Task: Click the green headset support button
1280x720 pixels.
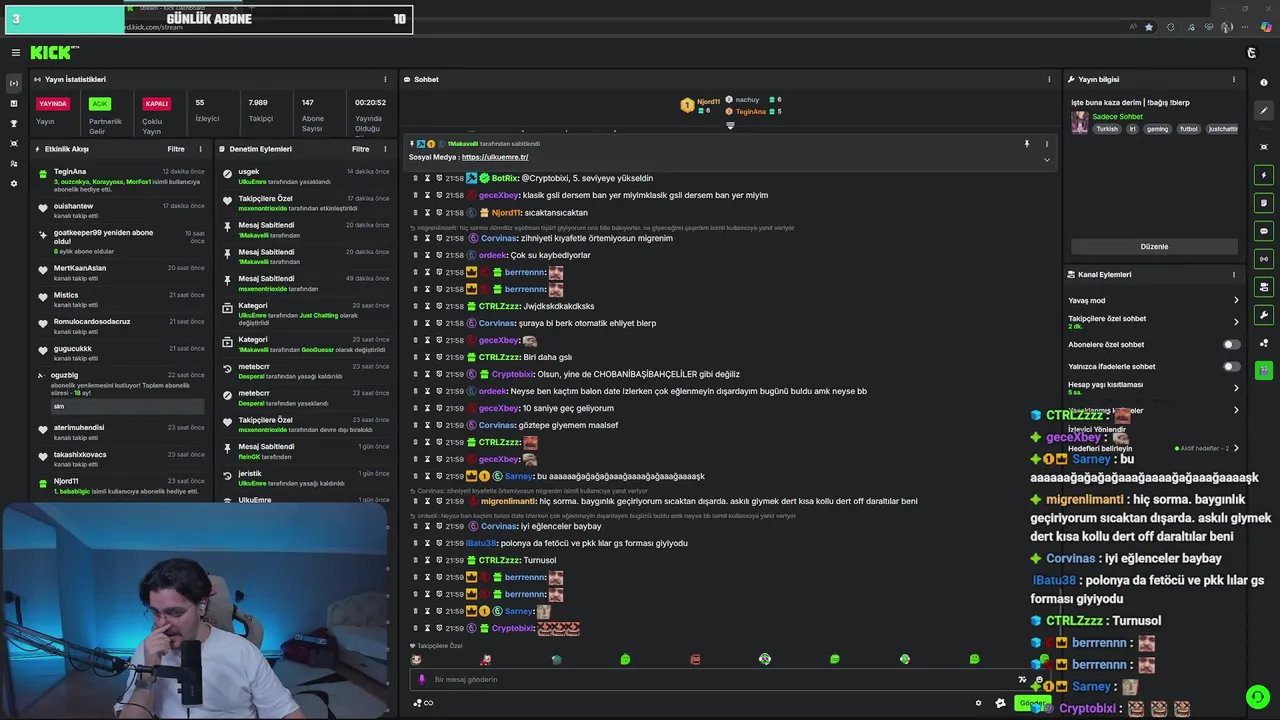Action: click(x=1258, y=697)
